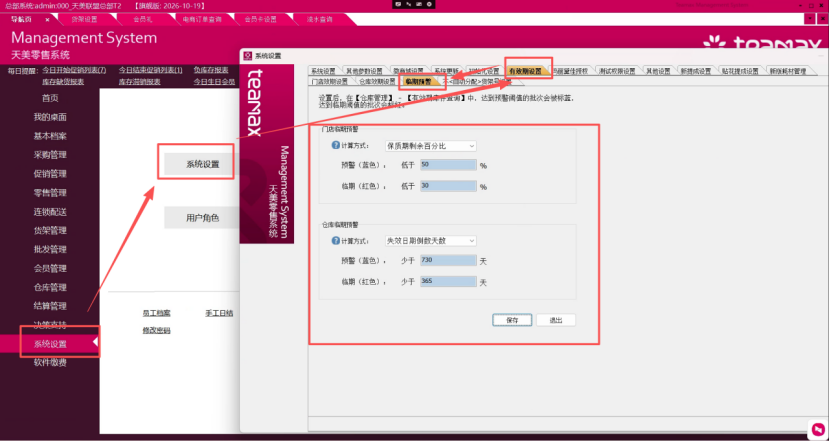Viewport: 829px width, 441px height.
Task: Open the 今日生日会员 link
Action: 214,82
